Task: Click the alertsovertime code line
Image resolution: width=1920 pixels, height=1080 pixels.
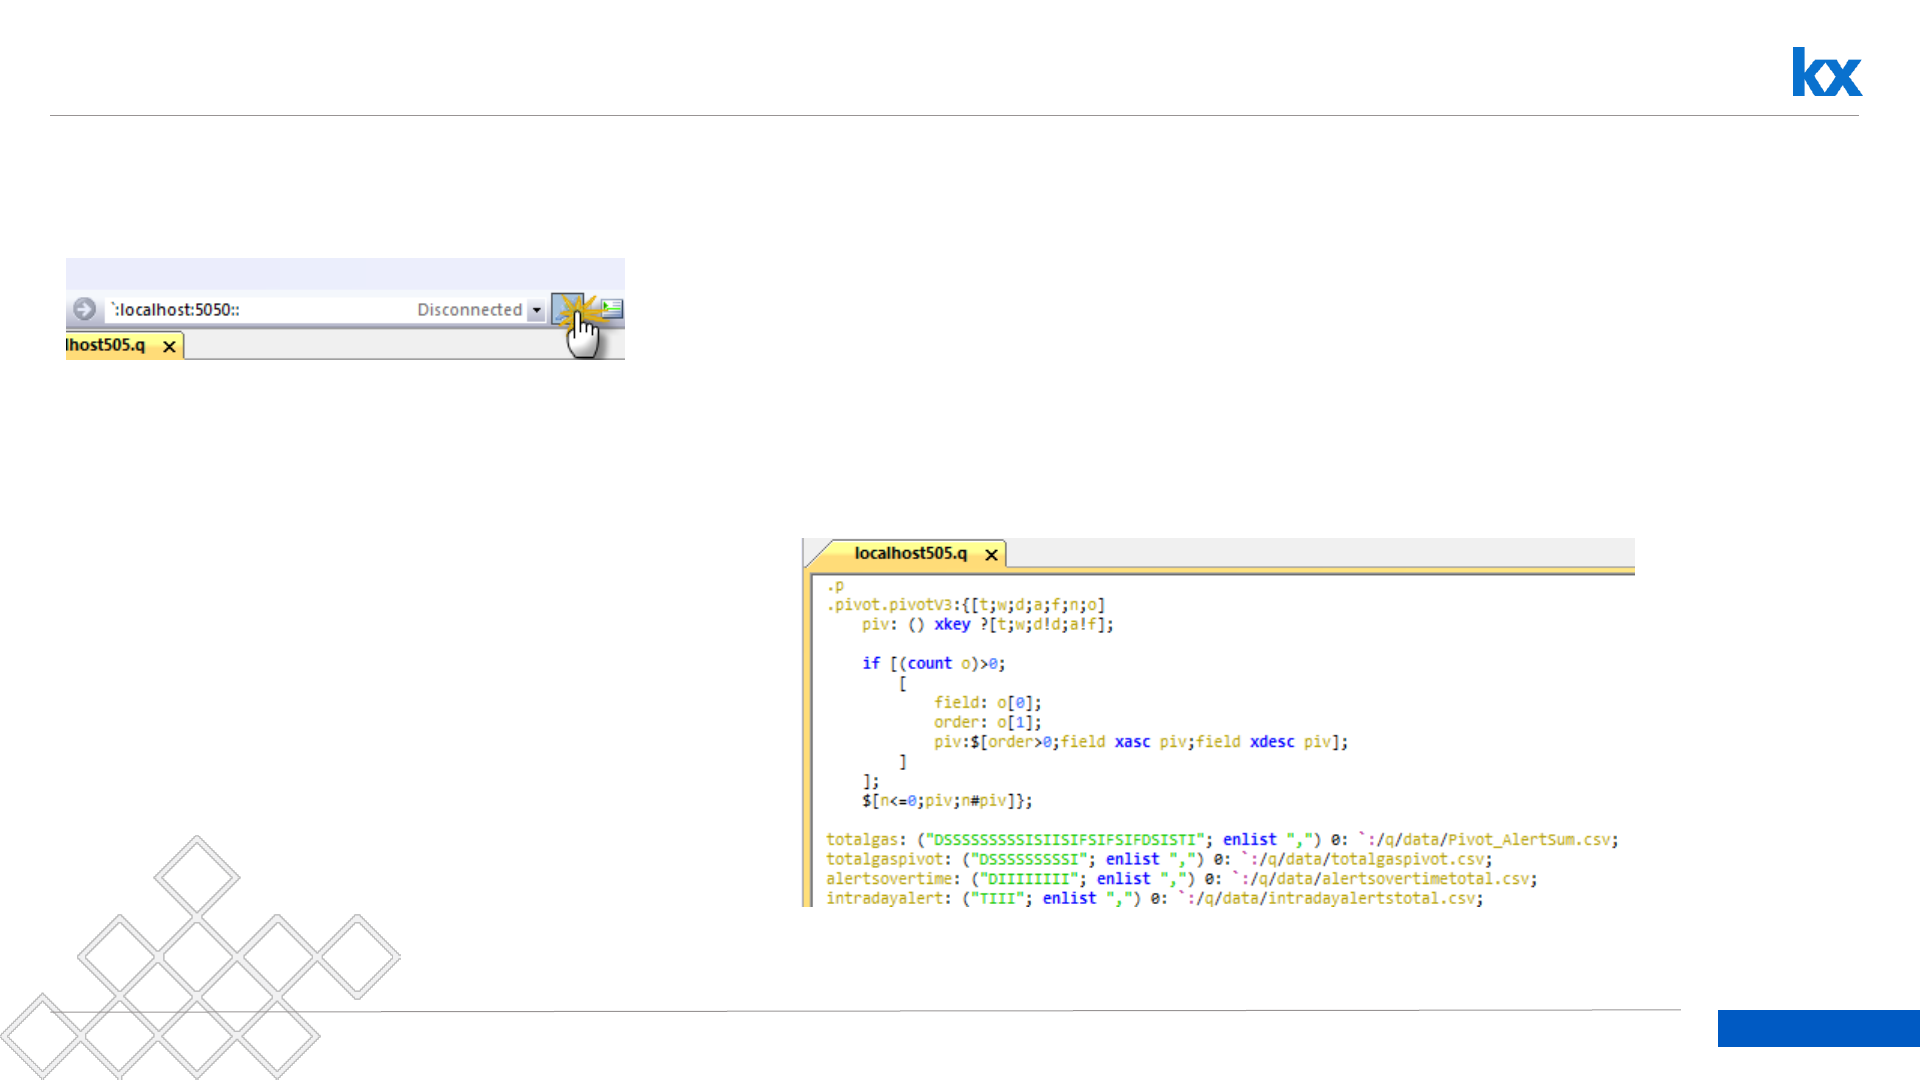Action: click(1180, 879)
